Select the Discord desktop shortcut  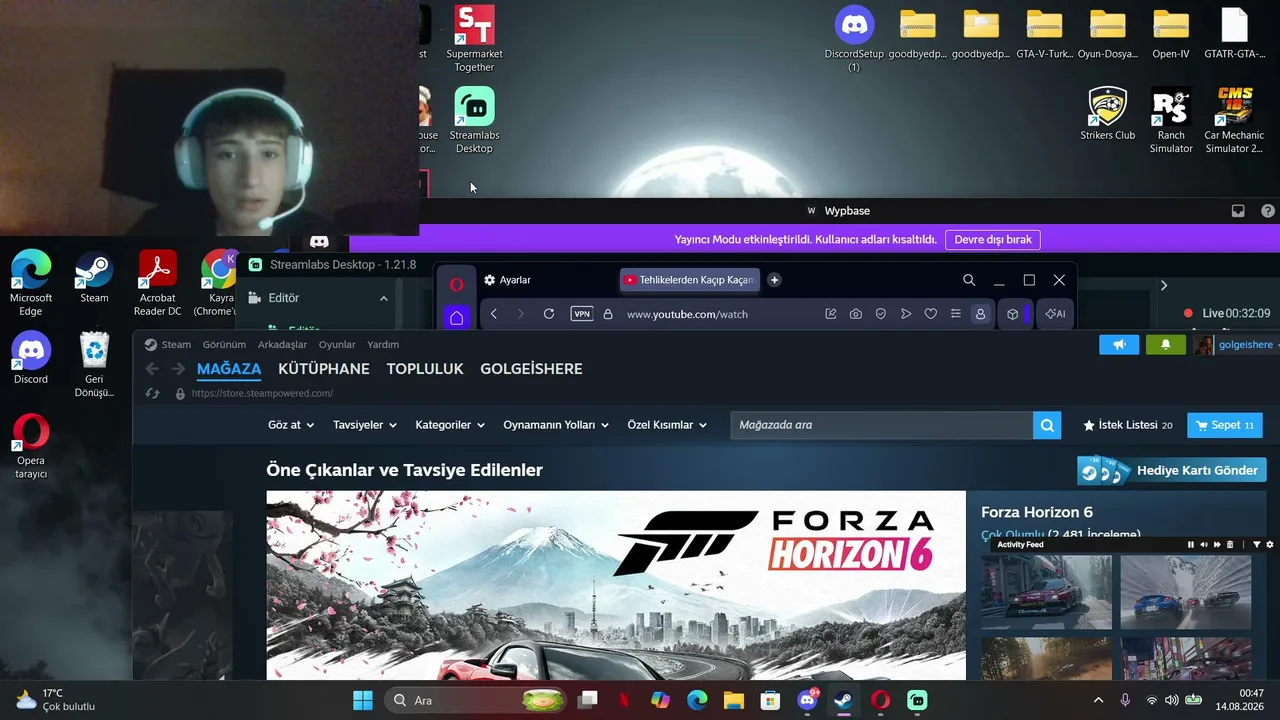[x=31, y=358]
